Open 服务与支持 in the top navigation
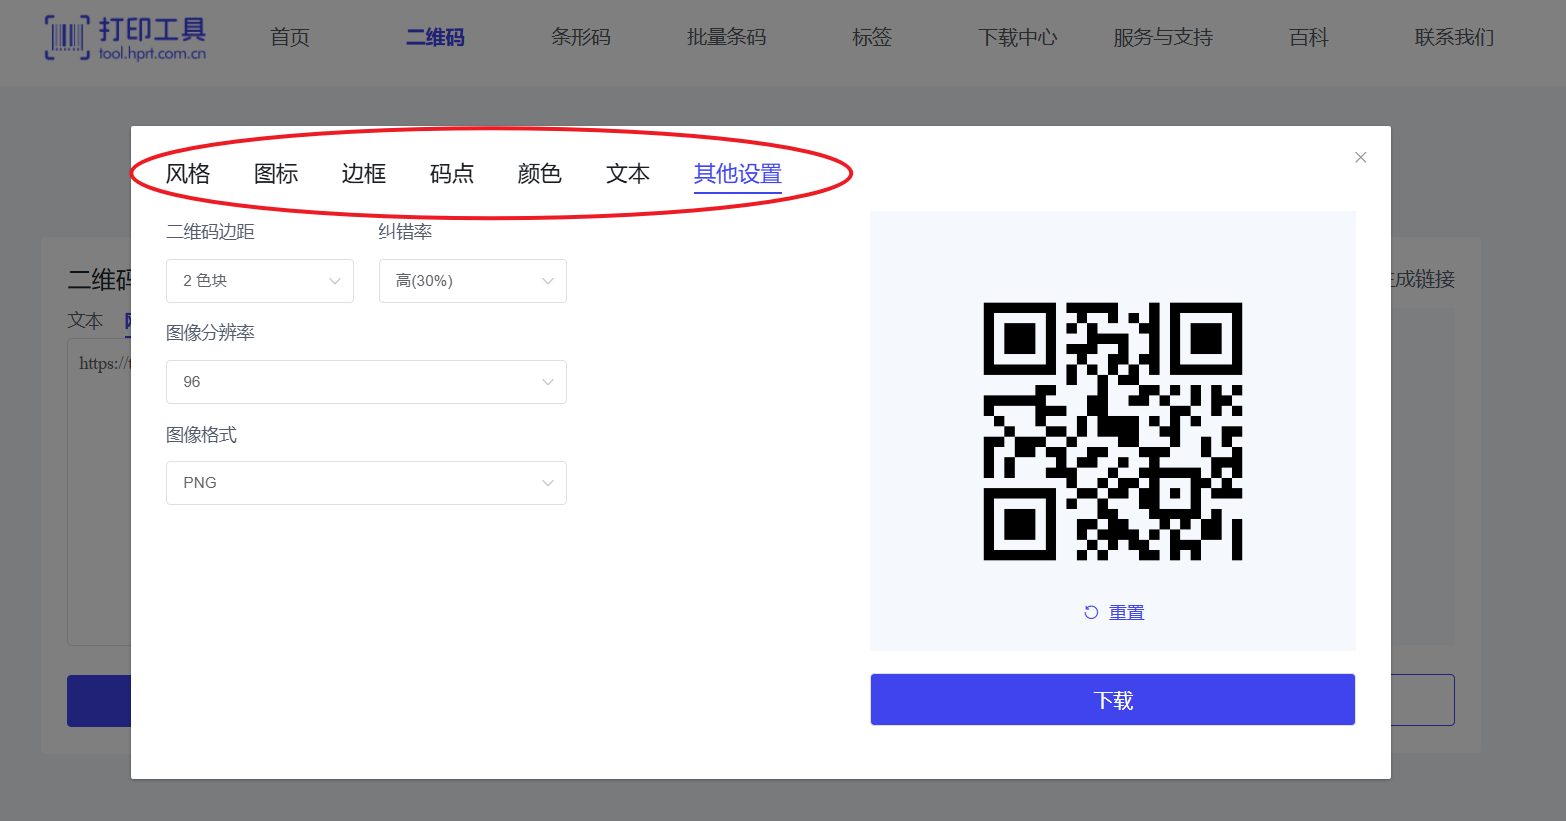Image resolution: width=1566 pixels, height=821 pixels. click(x=1163, y=38)
